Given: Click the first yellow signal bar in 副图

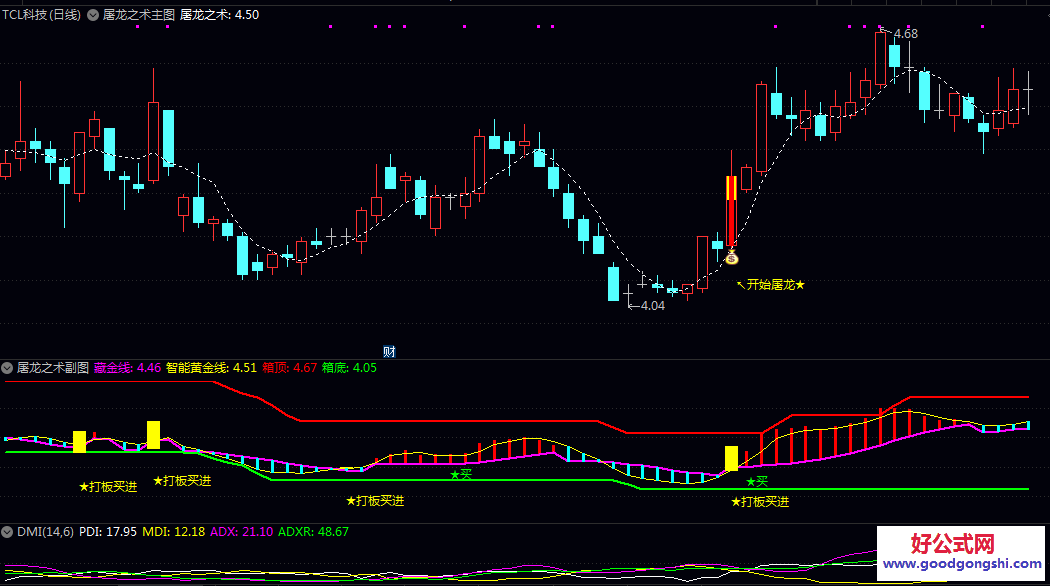Looking at the screenshot, I should tap(79, 441).
